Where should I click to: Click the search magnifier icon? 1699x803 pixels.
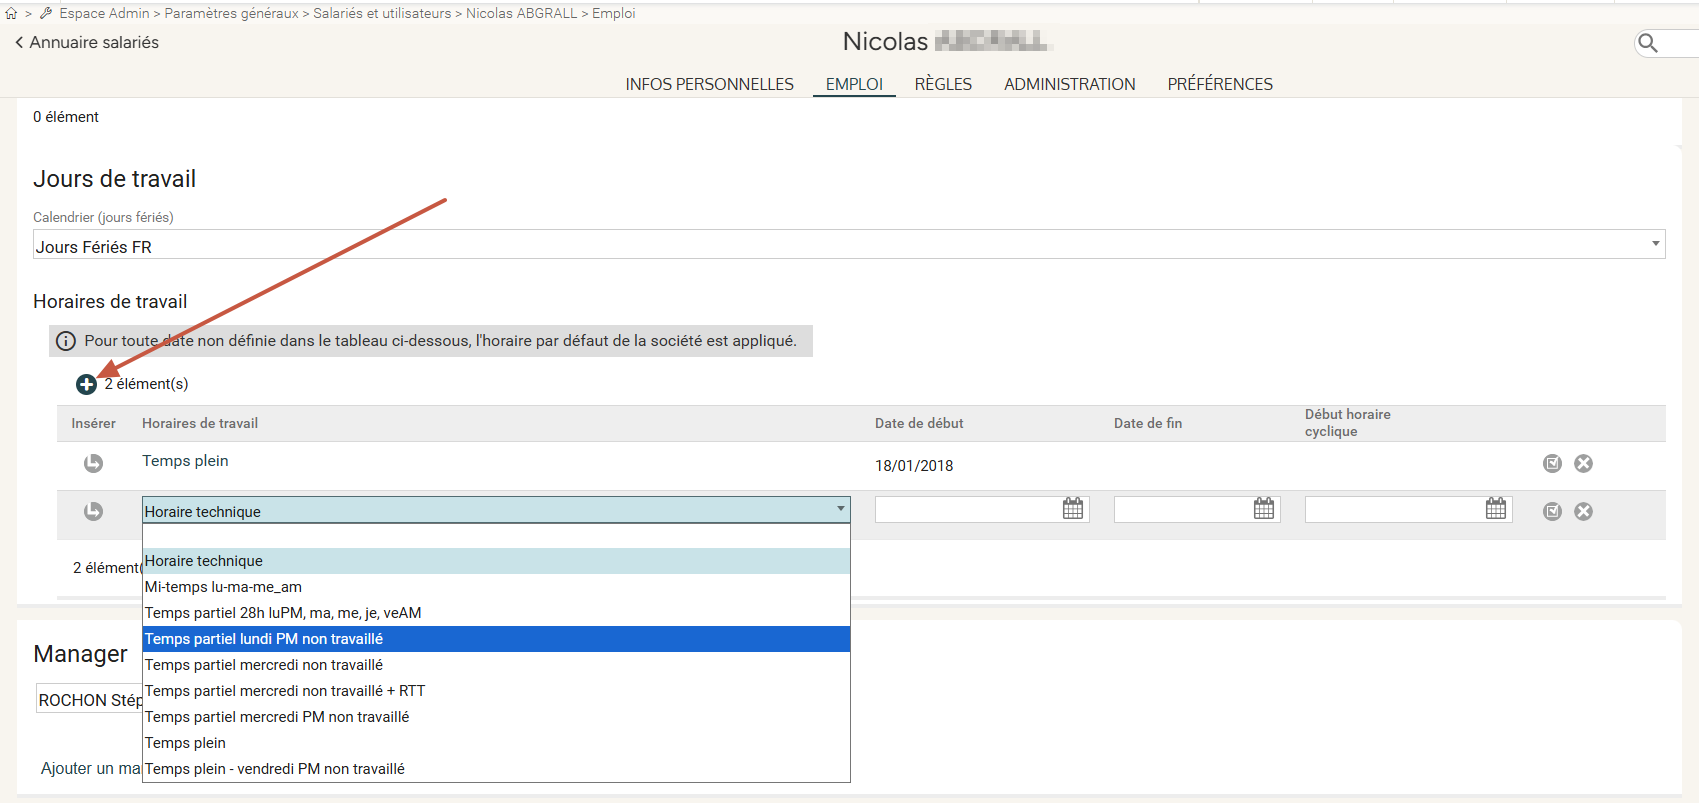(1648, 43)
